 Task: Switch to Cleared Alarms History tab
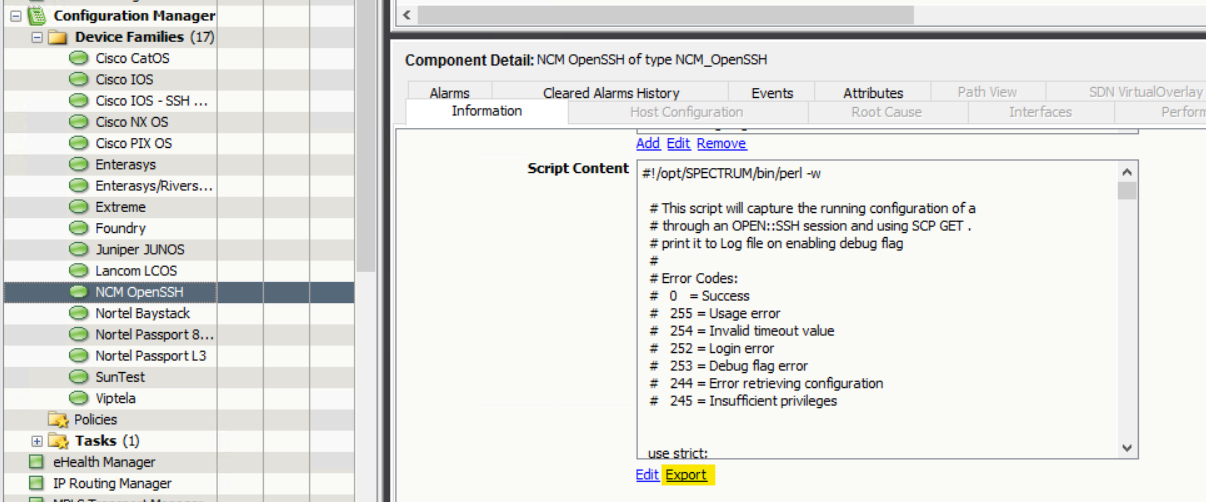point(611,92)
